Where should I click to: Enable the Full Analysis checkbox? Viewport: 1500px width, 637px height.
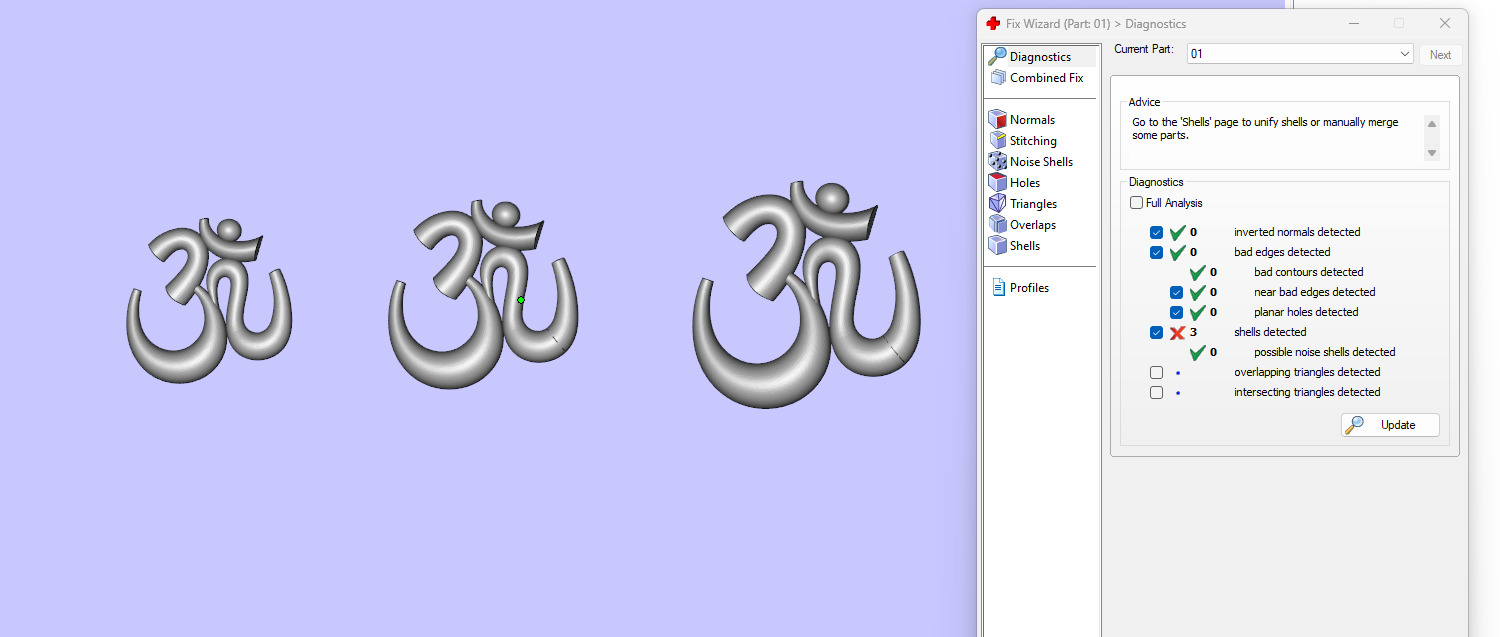[1136, 203]
